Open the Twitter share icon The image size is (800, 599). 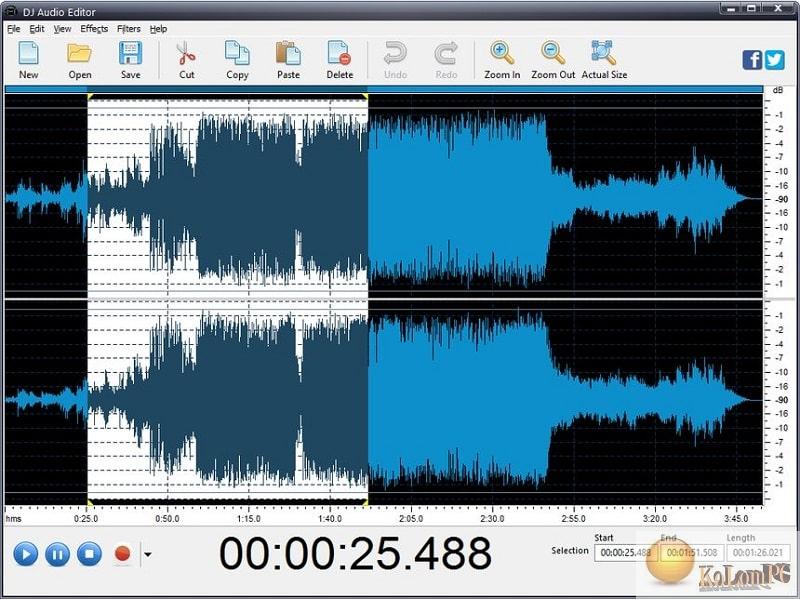(x=774, y=60)
